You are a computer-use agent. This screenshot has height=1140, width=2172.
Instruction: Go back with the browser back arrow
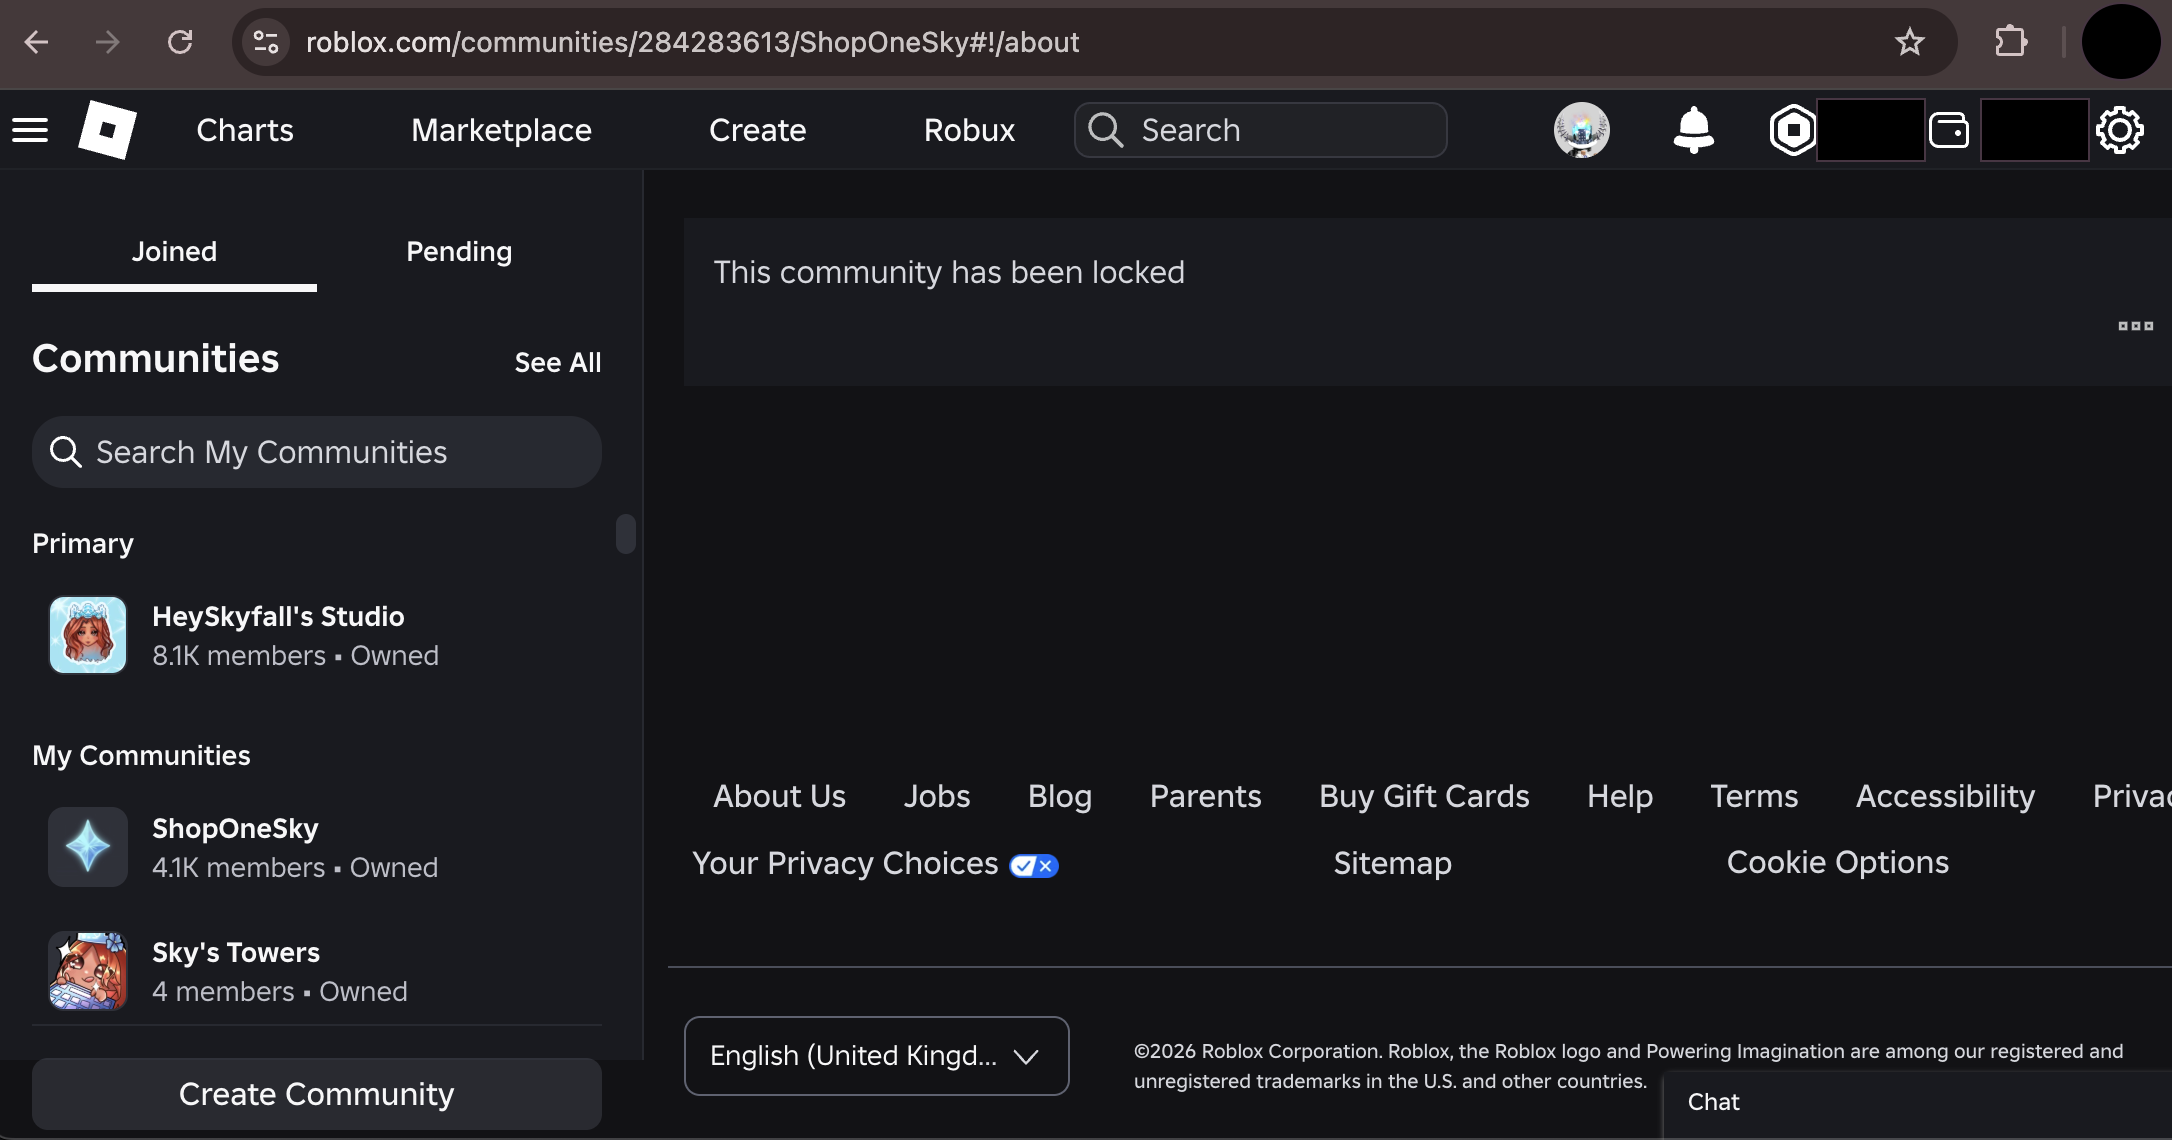pyautogui.click(x=37, y=42)
